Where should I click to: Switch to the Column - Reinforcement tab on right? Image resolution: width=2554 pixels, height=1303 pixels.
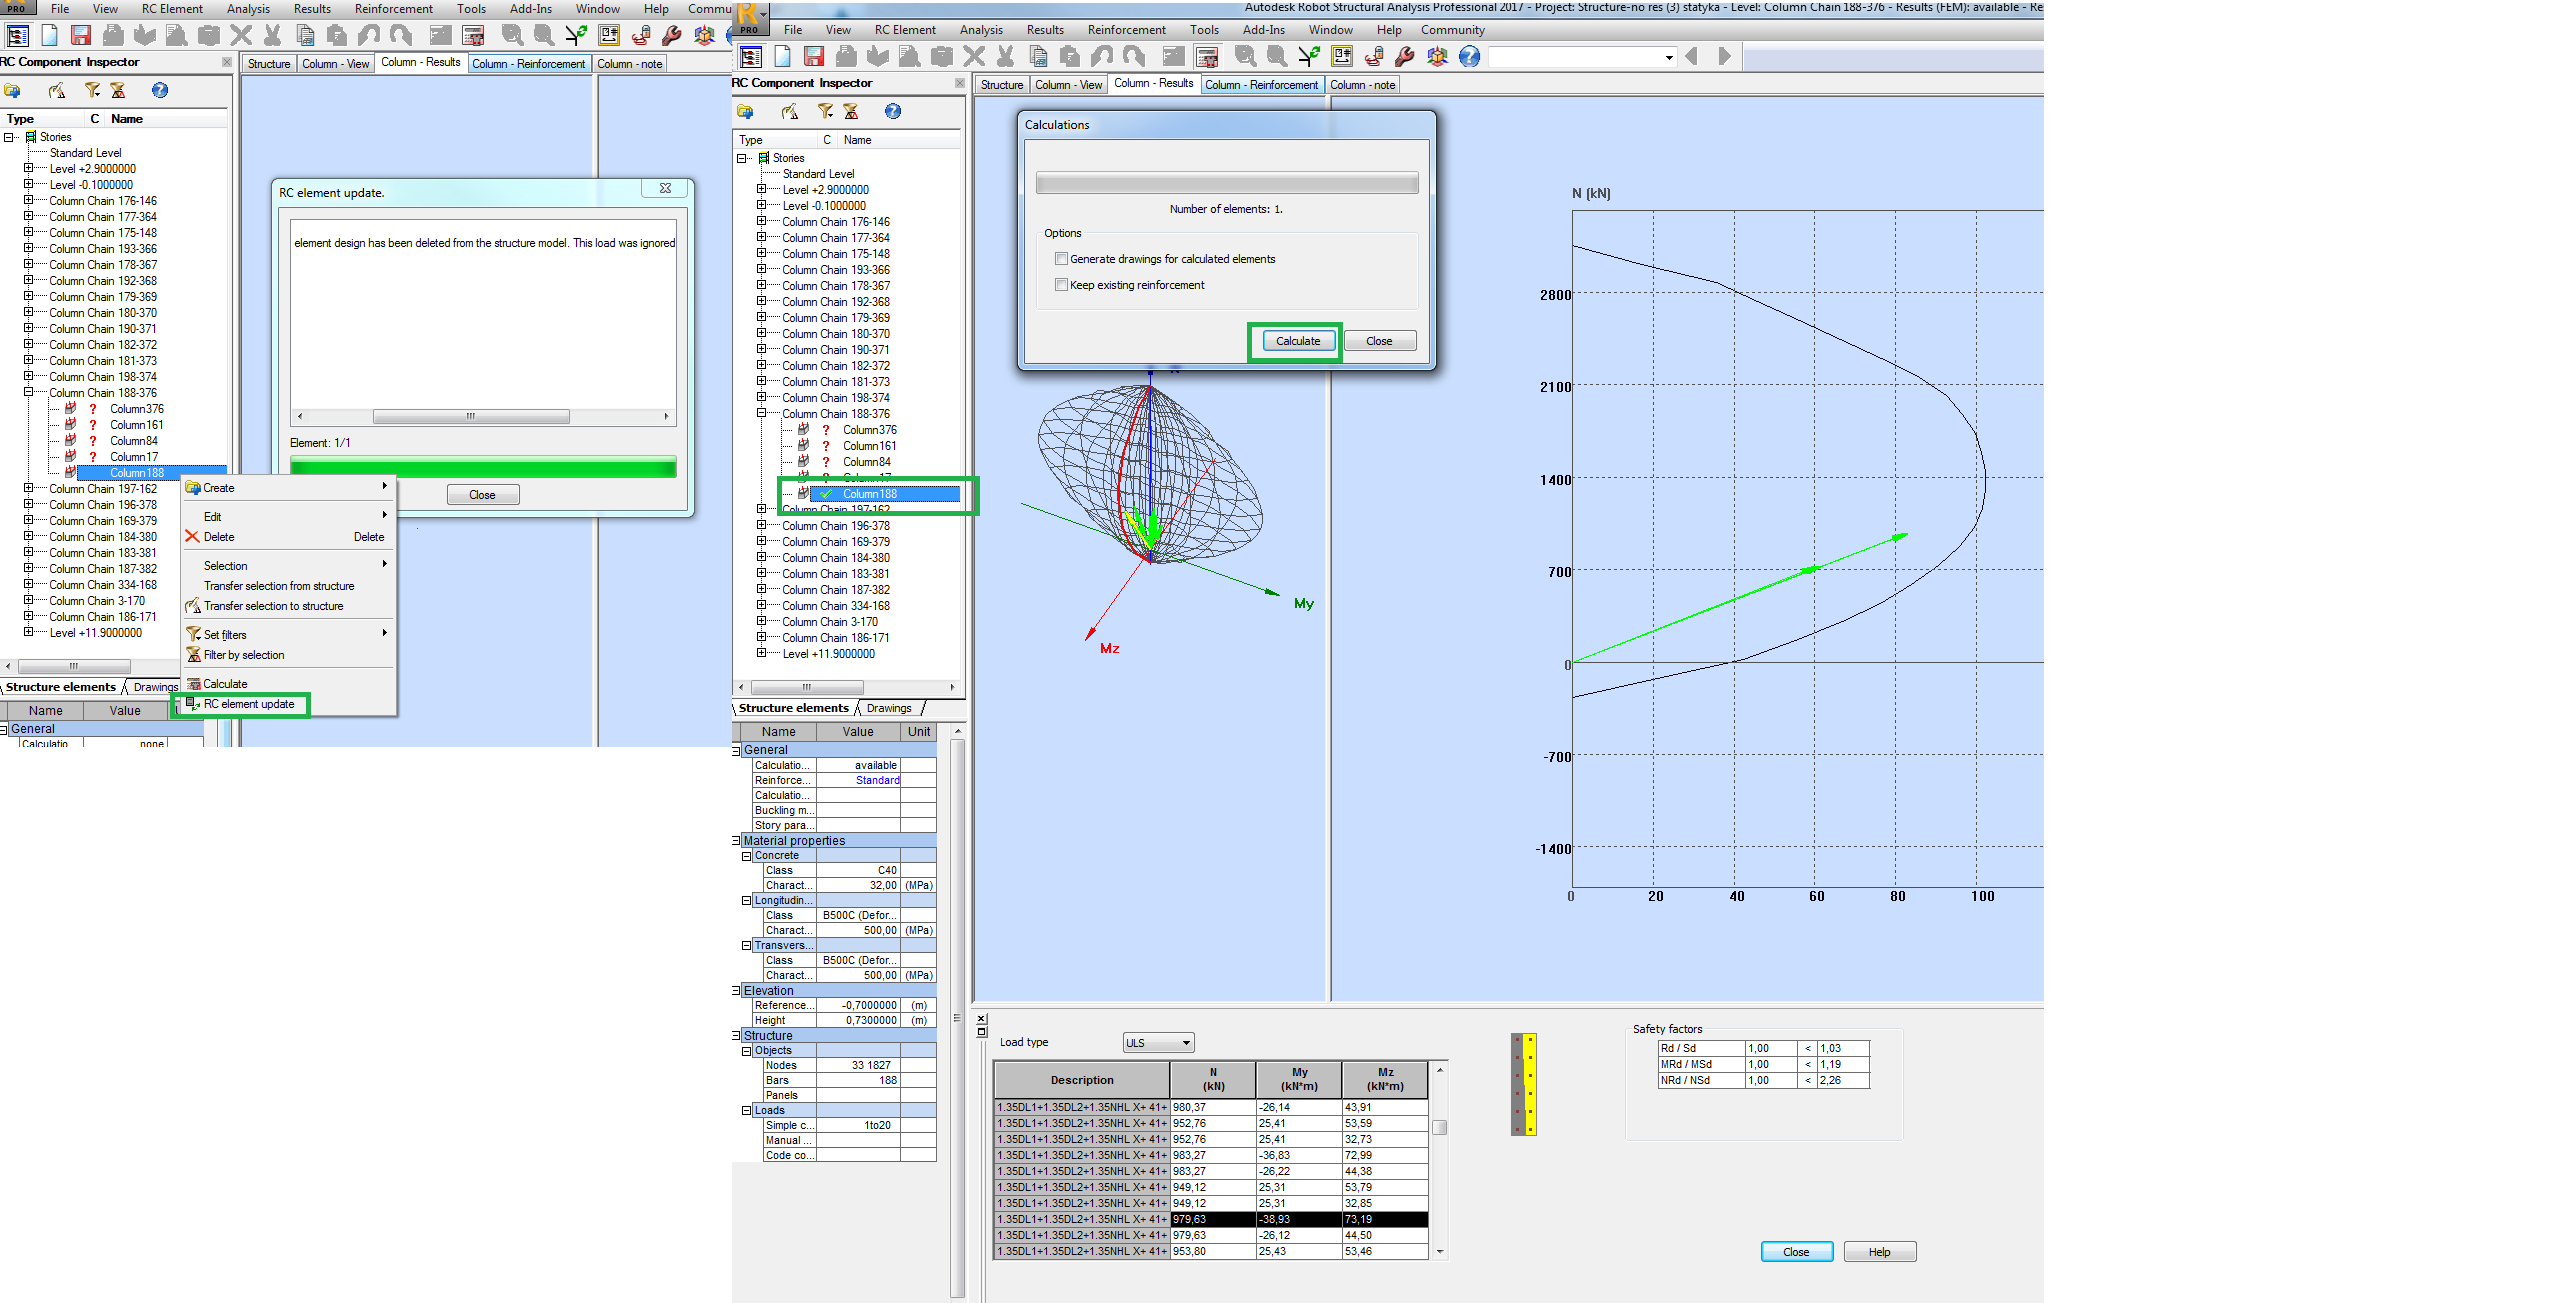[x=1261, y=85]
